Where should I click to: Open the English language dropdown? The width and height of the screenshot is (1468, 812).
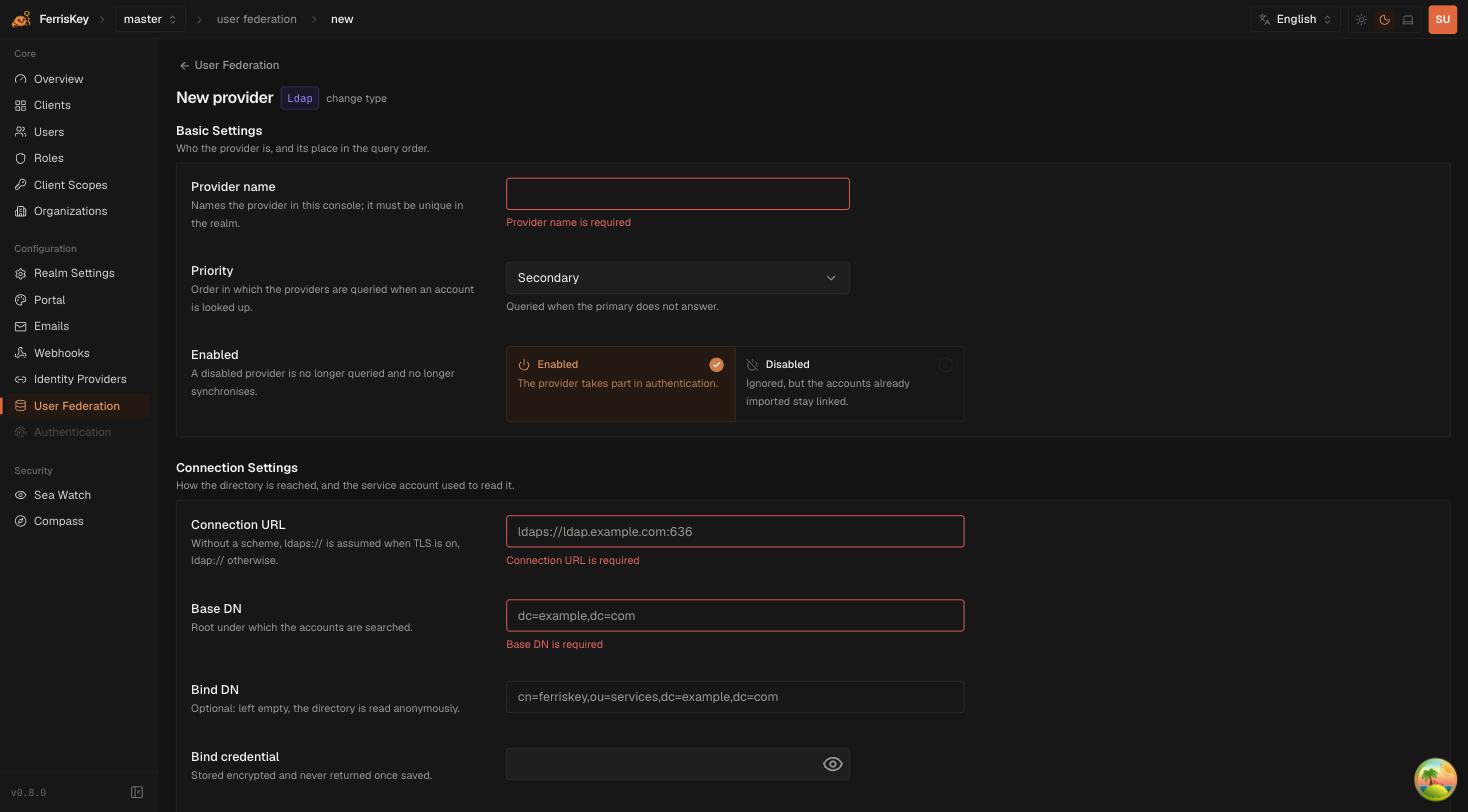[1295, 19]
